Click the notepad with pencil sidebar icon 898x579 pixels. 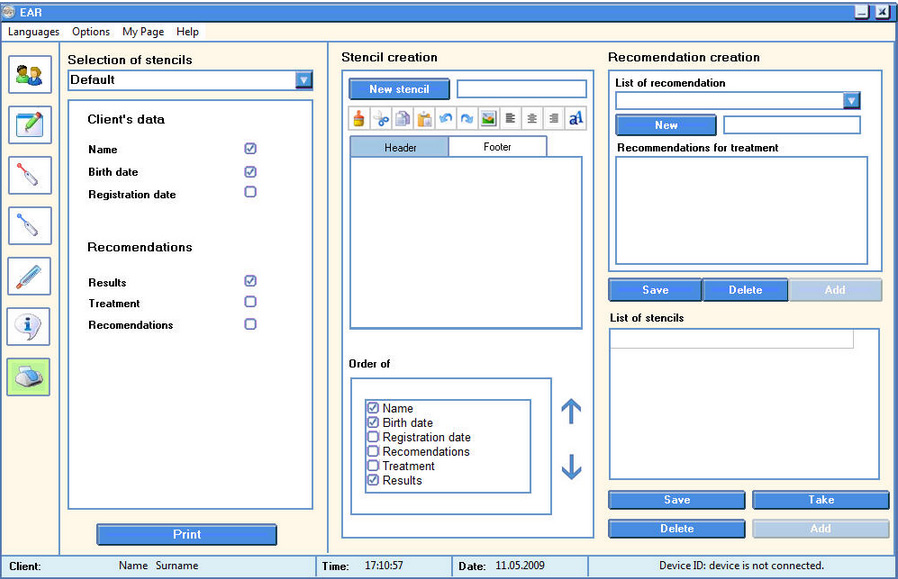(x=29, y=125)
